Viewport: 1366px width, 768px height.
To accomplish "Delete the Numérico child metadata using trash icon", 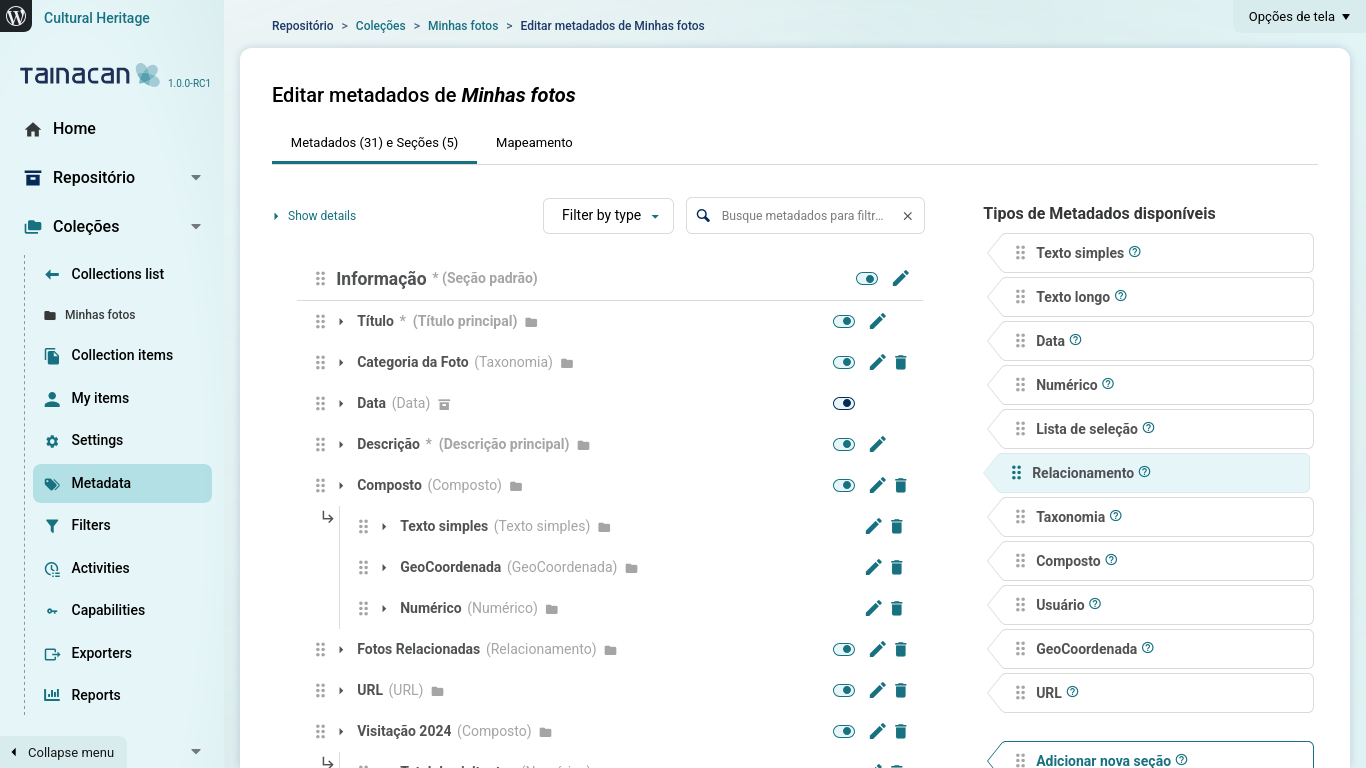I will click(x=896, y=608).
